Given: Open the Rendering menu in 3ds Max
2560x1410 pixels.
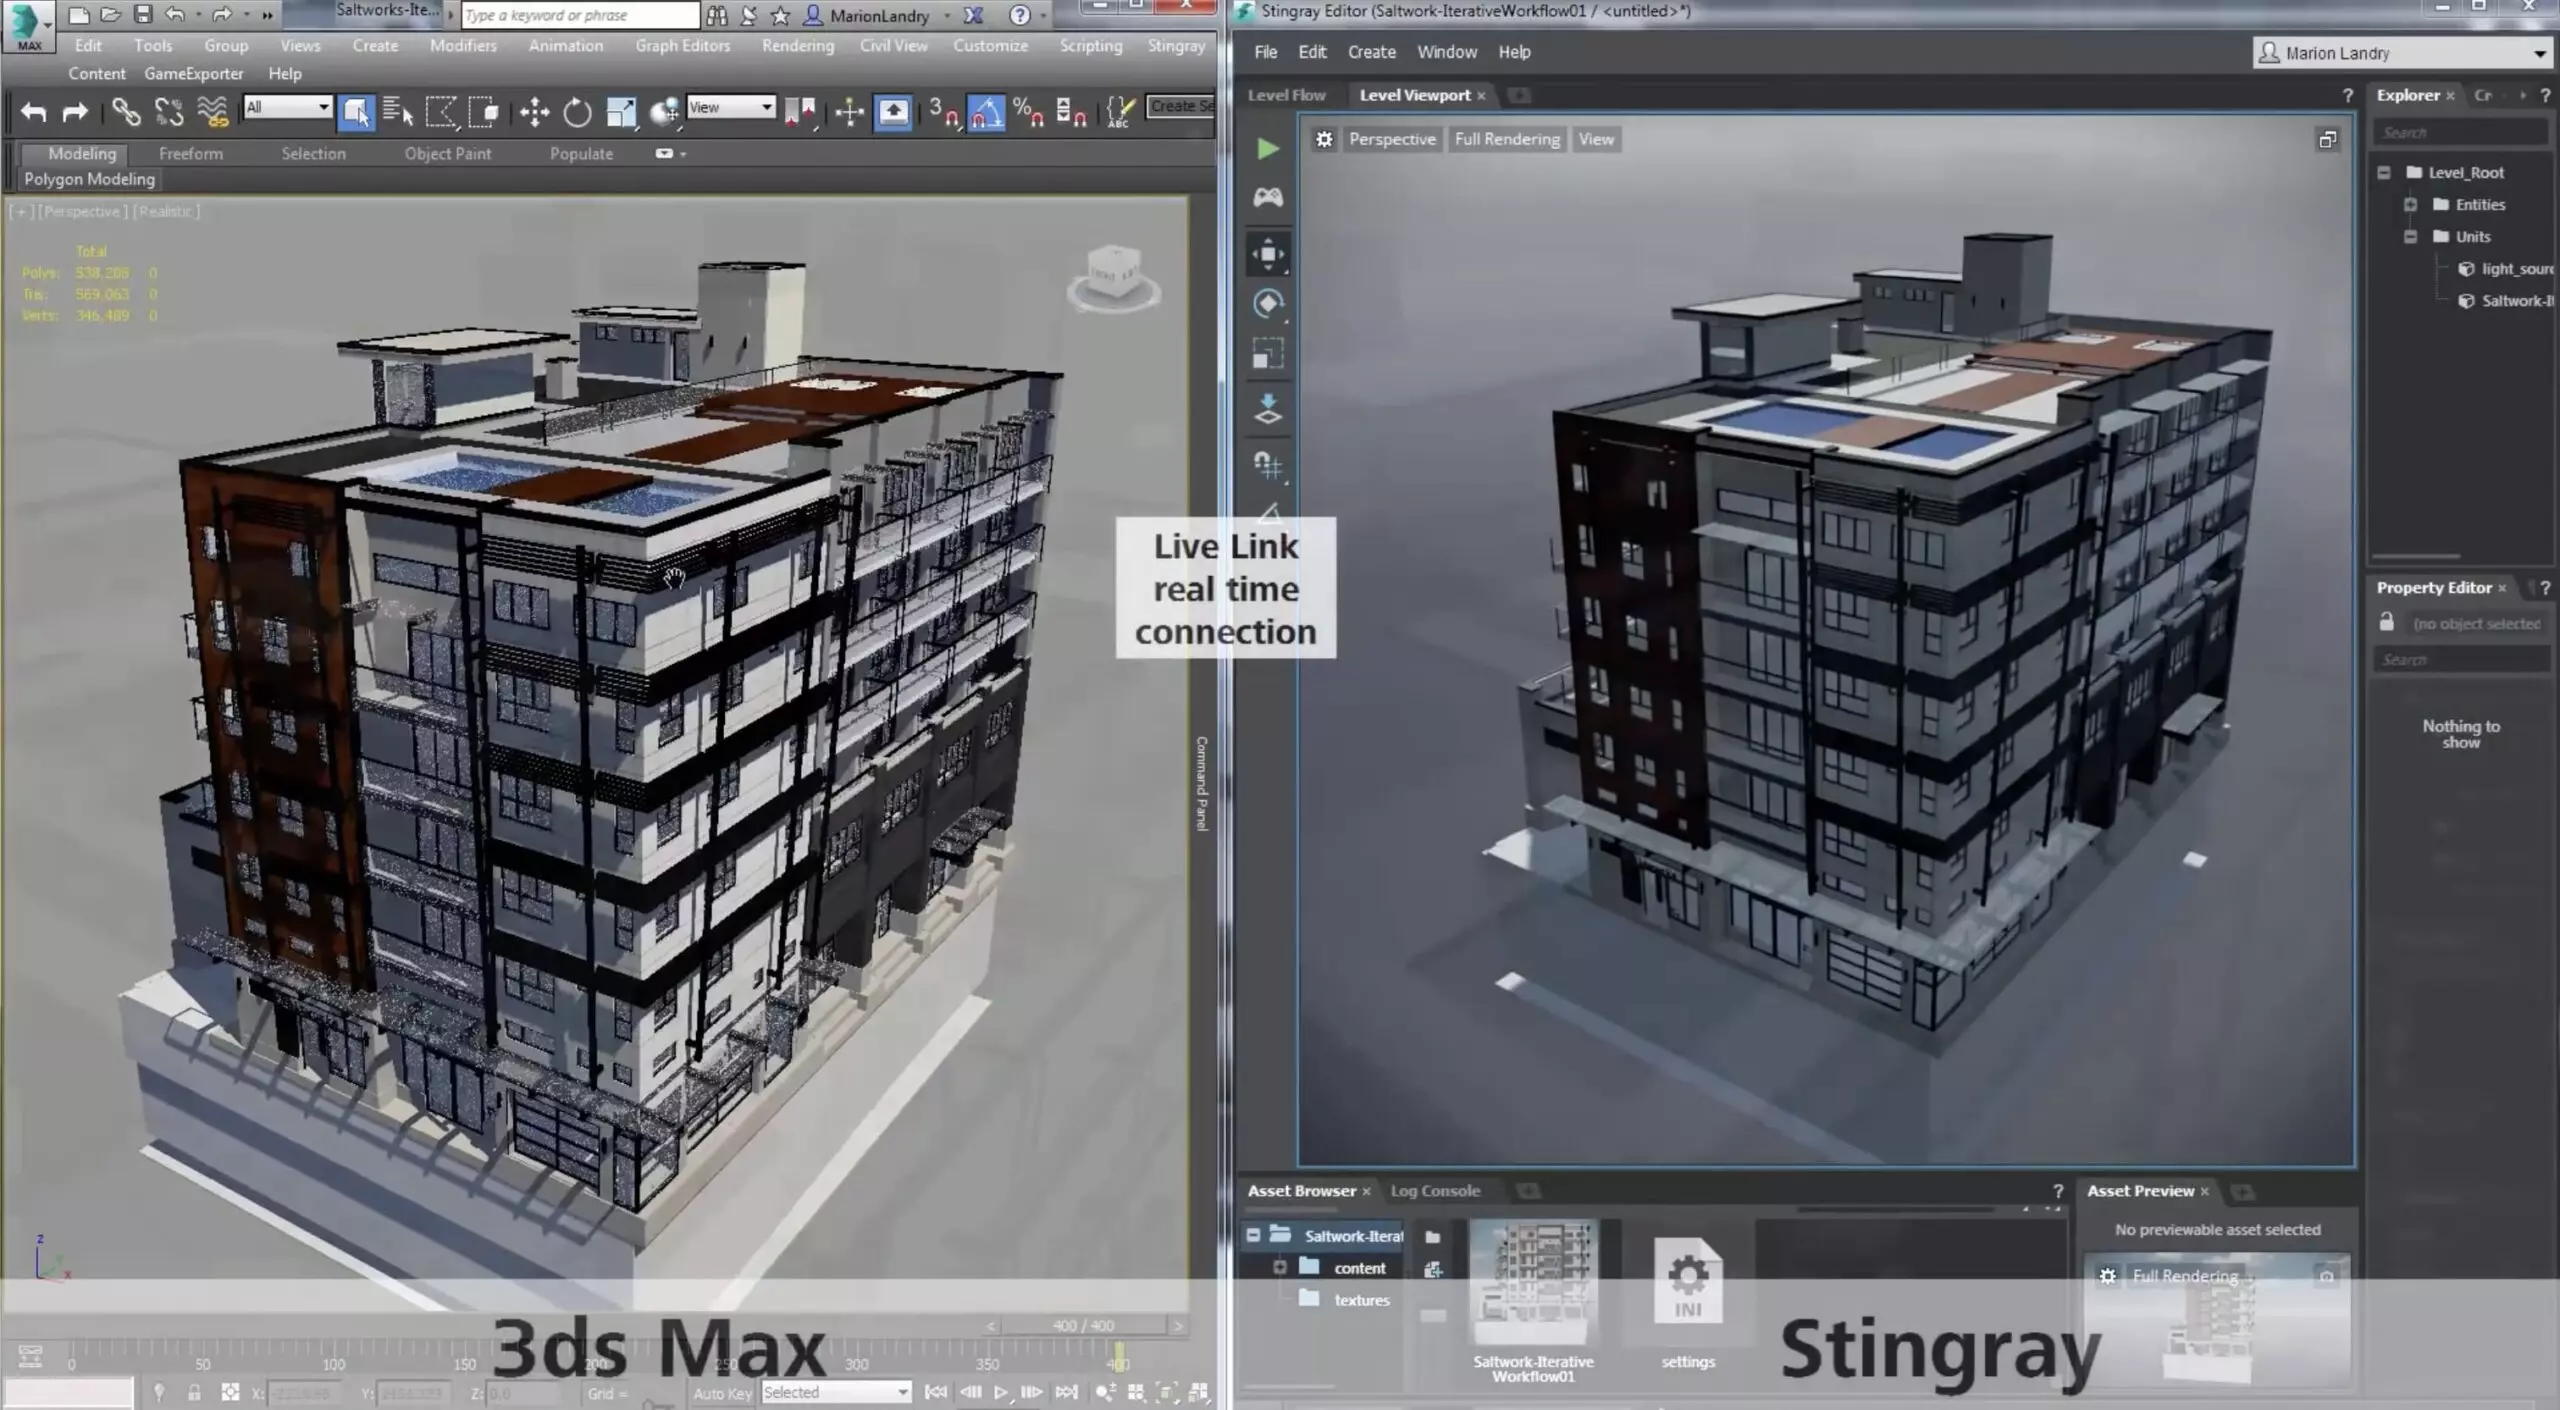Looking at the screenshot, I should pos(797,45).
